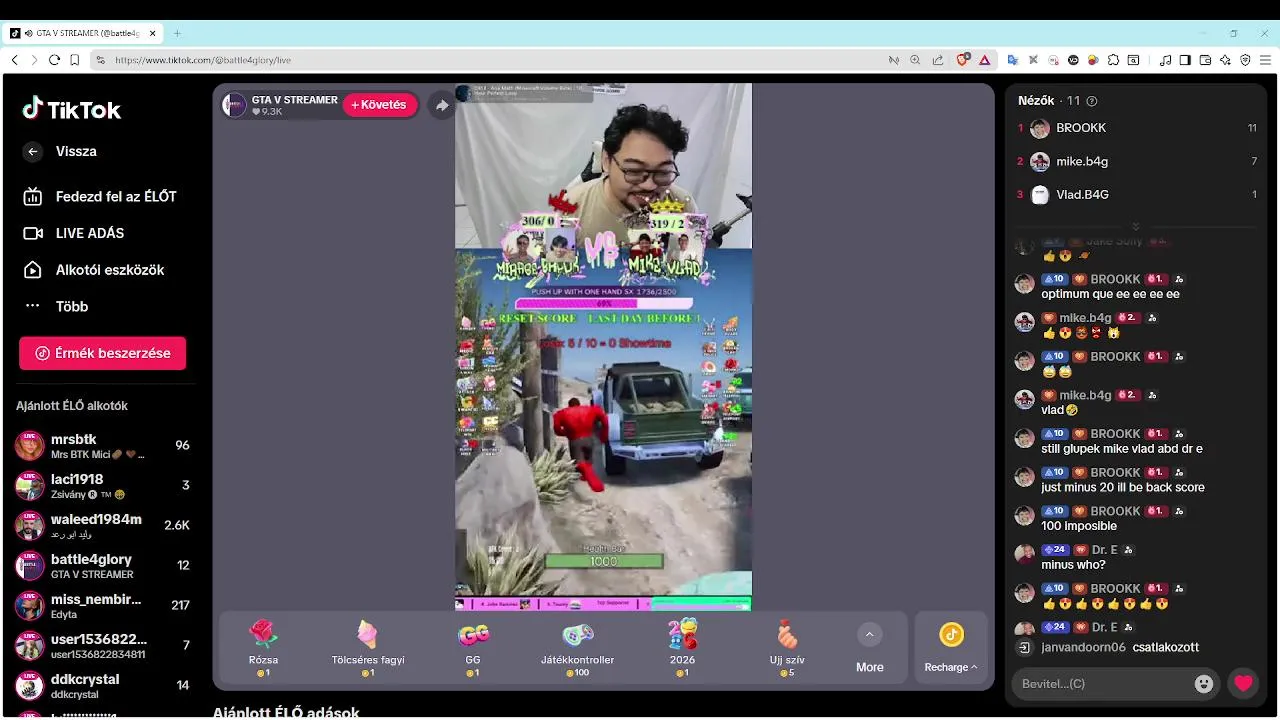
Task: Click chat message 'optimum que ee ee ee ee'
Action: click(x=1110, y=294)
